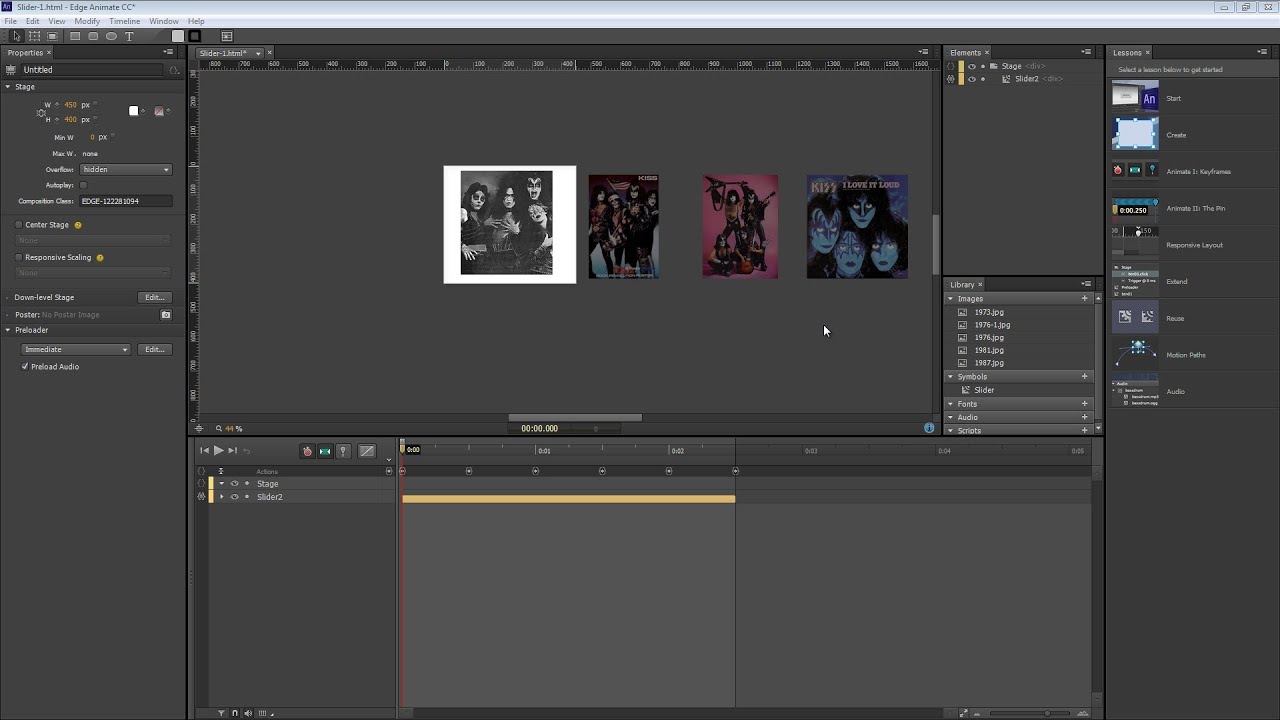The height and width of the screenshot is (720, 1280).
Task: Click the Untitled title input field
Action: tap(92, 70)
